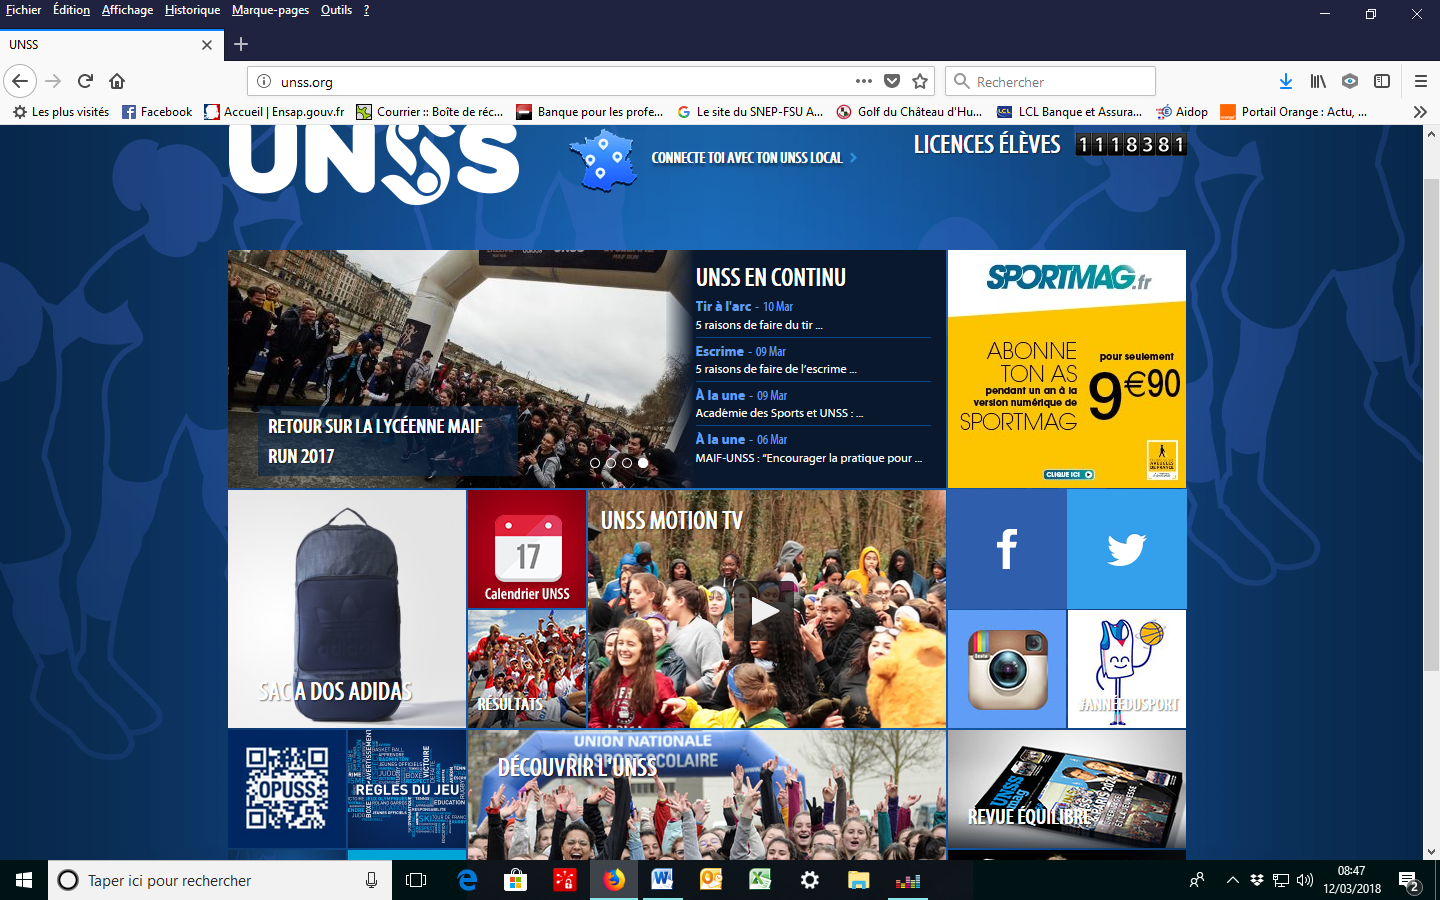Open the Outils menu
The image size is (1440, 900).
coord(336,10)
